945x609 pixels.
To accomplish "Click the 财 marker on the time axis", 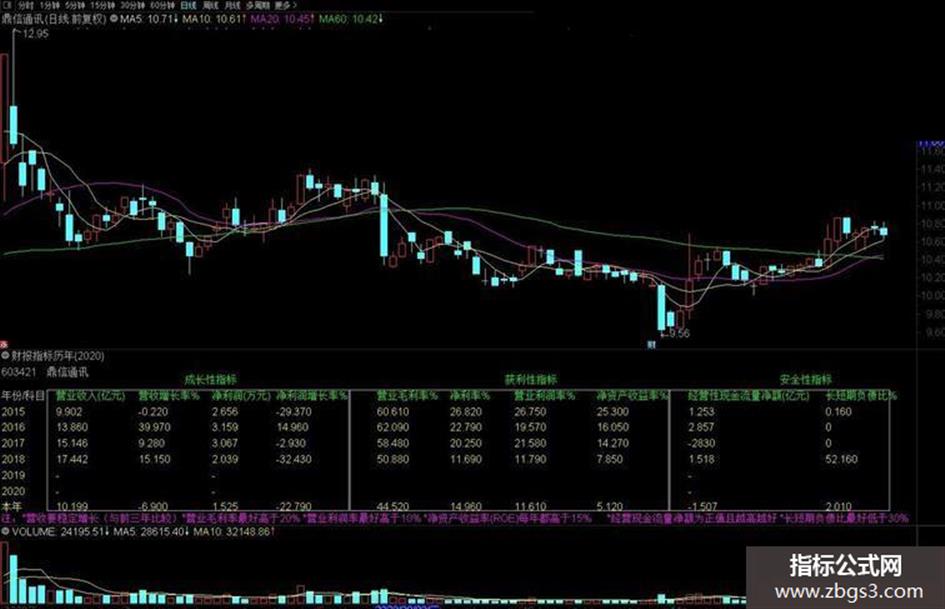I will click(651, 345).
